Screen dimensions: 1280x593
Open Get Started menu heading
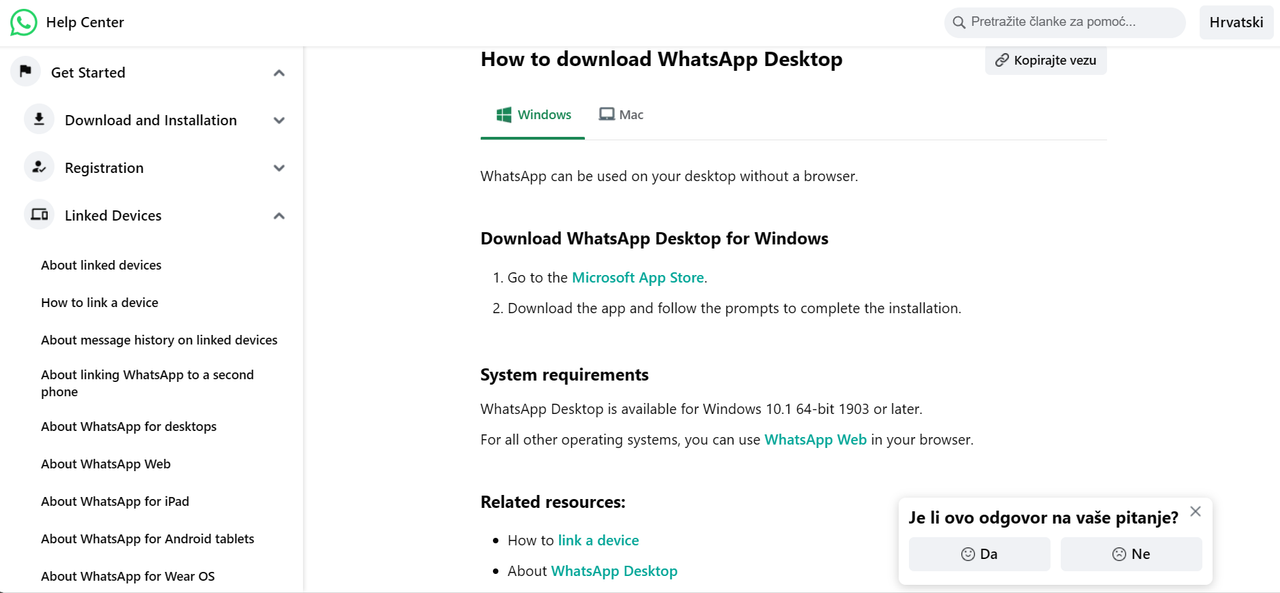click(88, 73)
